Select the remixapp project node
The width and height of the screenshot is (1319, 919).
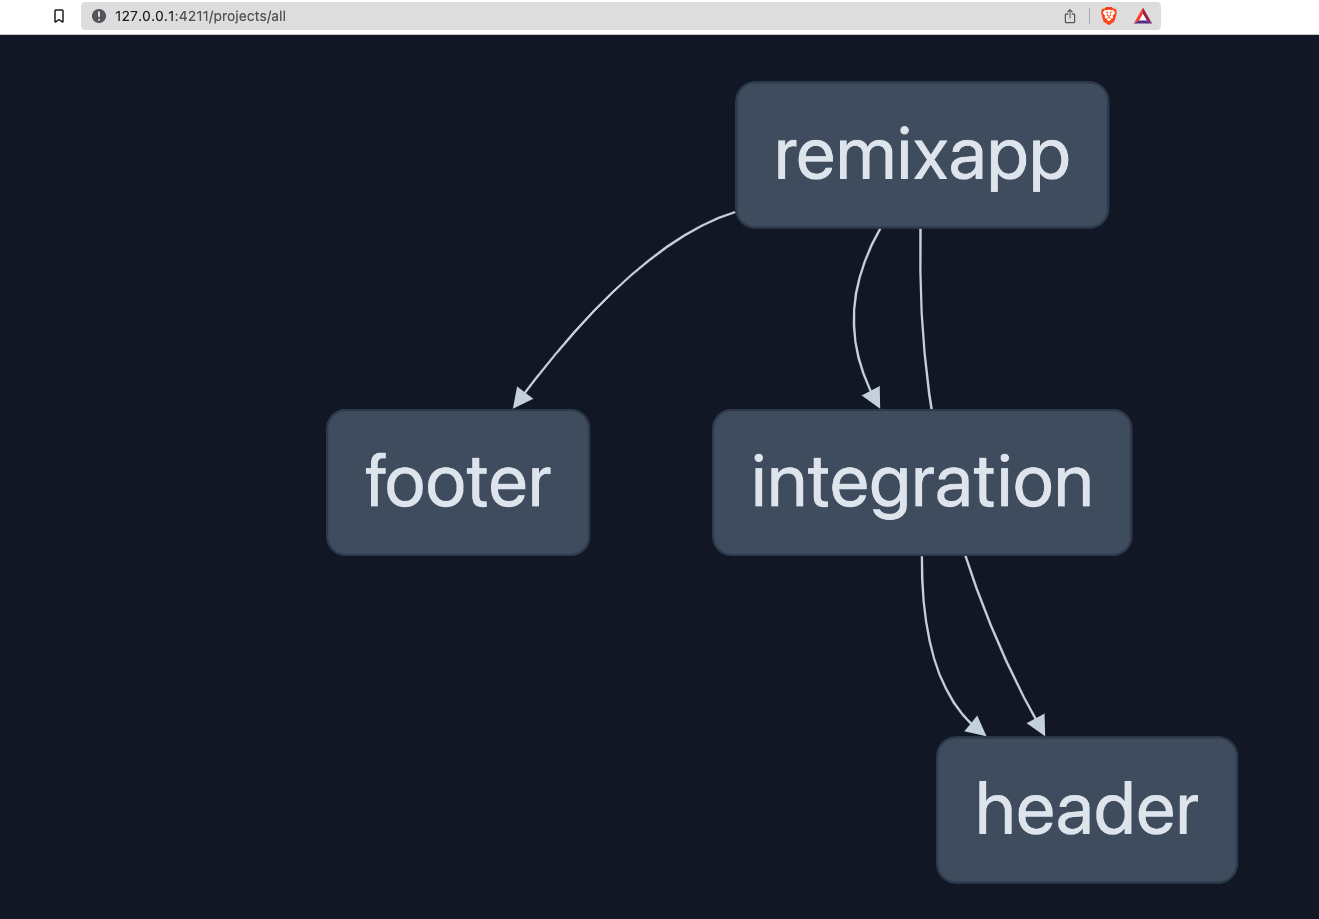click(x=922, y=155)
